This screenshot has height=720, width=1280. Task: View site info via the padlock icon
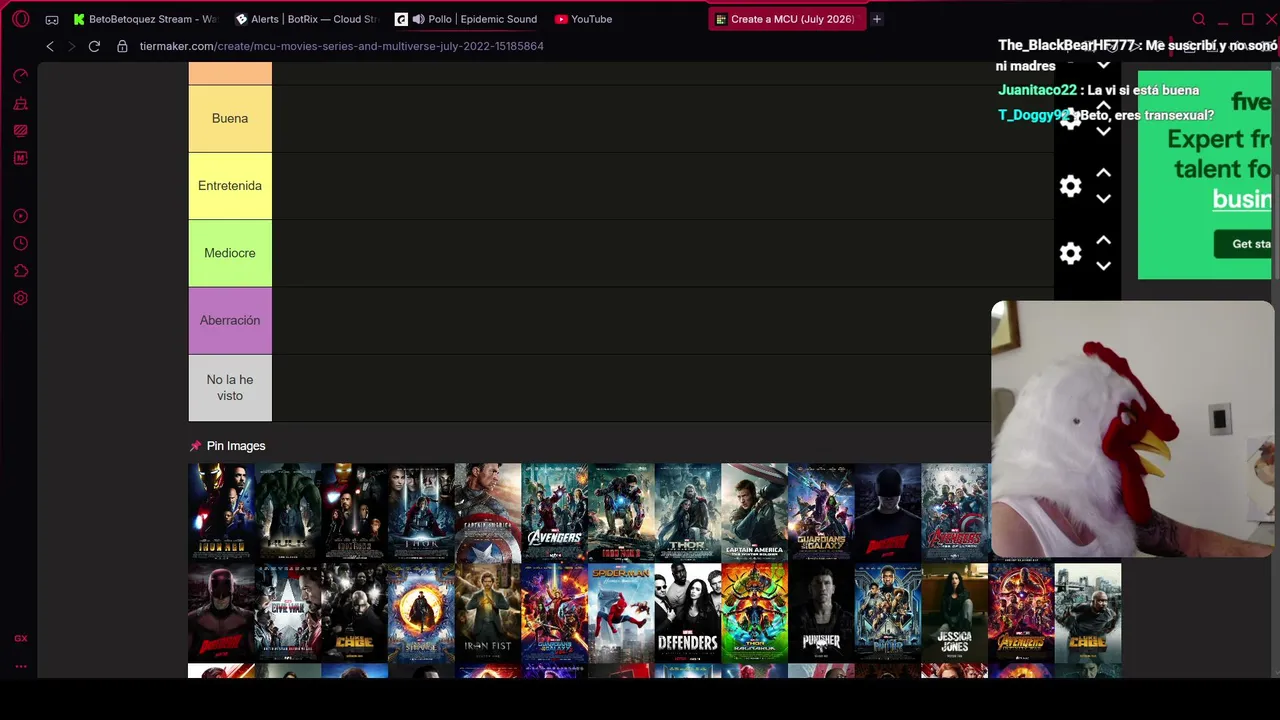pos(122,46)
